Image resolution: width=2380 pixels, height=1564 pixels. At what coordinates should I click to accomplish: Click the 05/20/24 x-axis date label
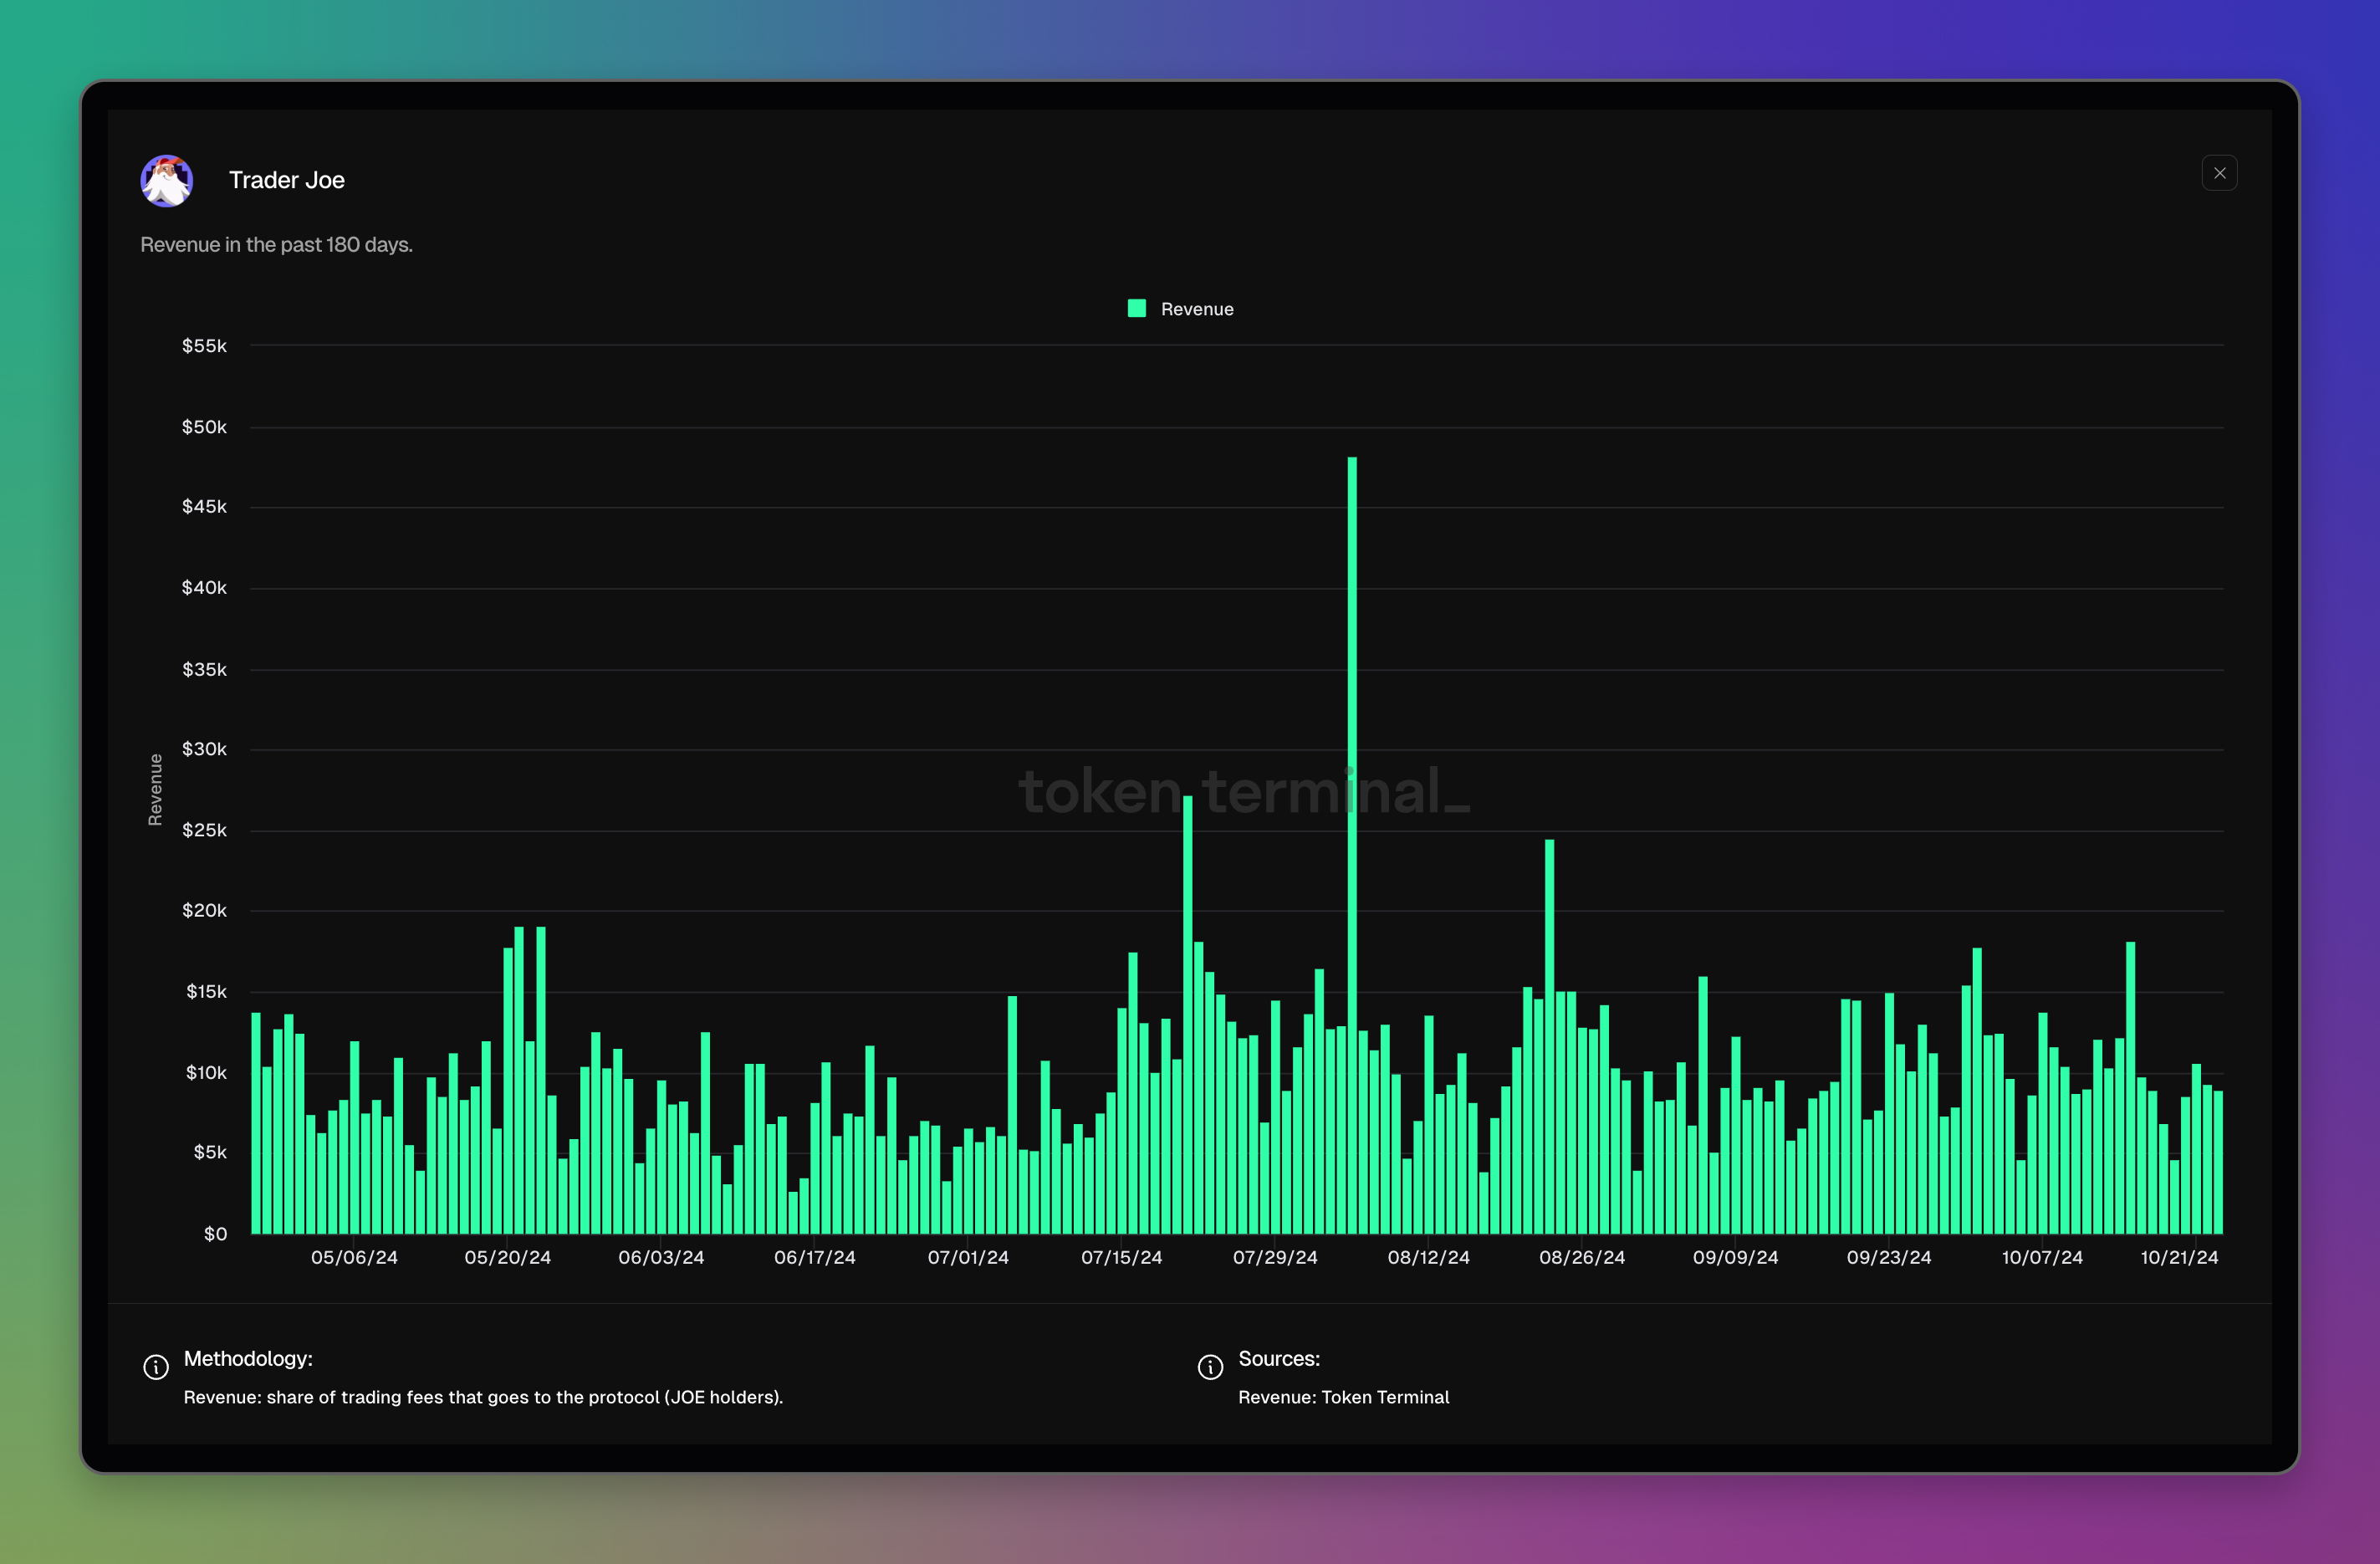coord(508,1257)
